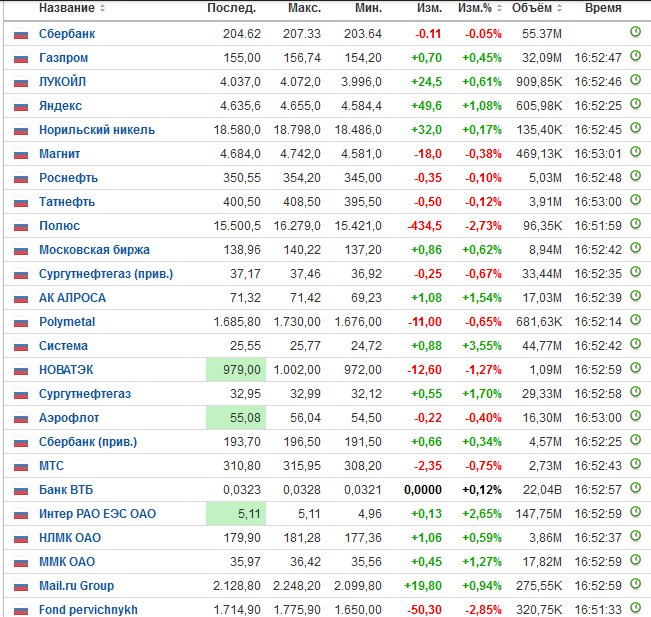
Task: Open the Mail.ru Group stock link
Action: (76, 586)
